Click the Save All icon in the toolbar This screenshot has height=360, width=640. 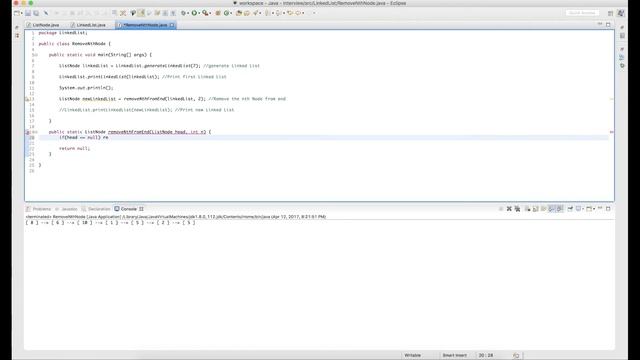(36, 13)
